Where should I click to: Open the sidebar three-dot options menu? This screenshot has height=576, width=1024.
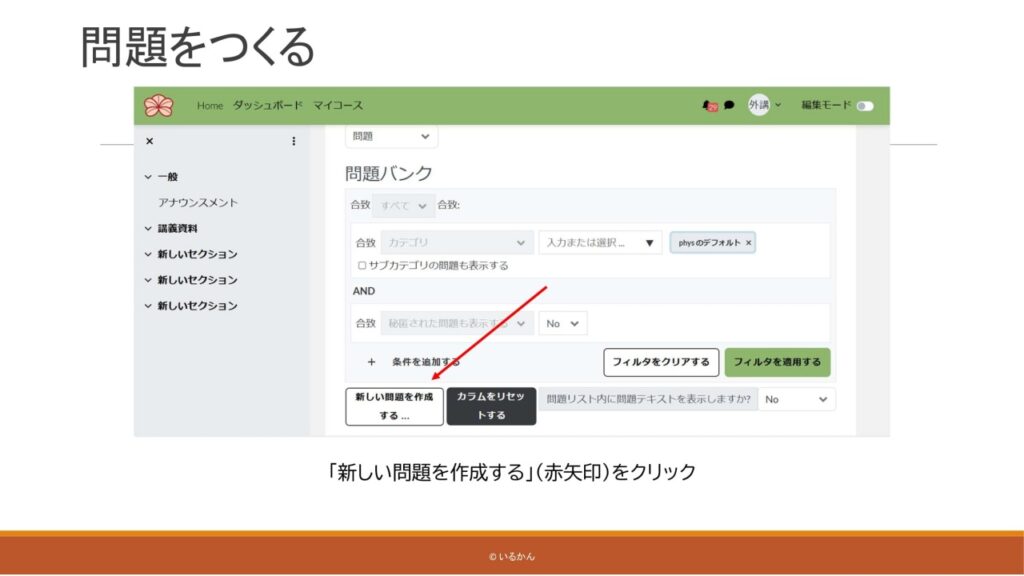pyautogui.click(x=293, y=141)
